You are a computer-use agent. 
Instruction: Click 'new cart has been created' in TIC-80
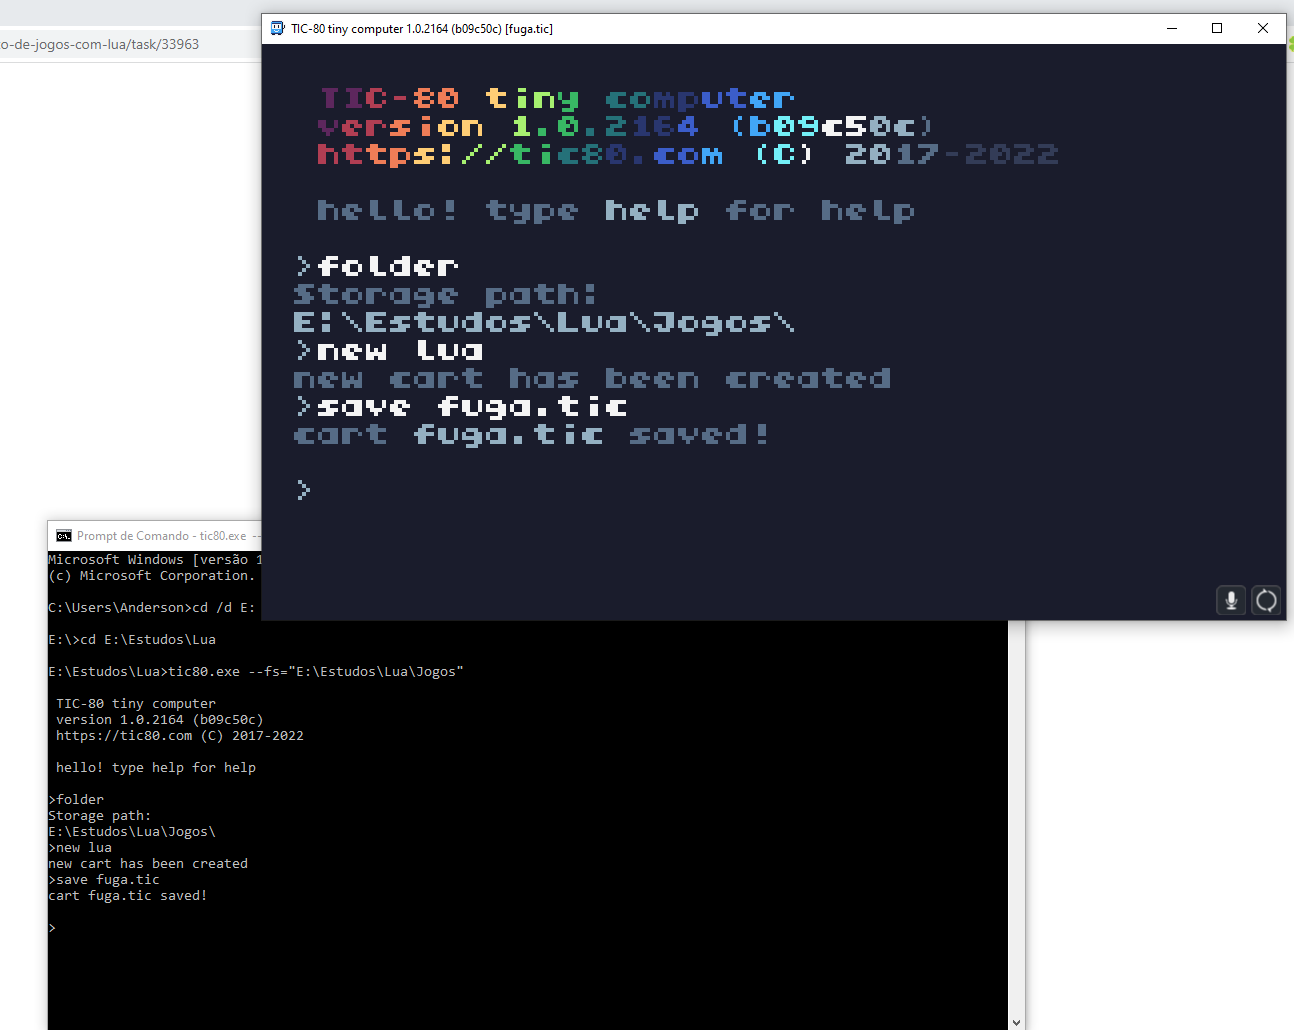(x=592, y=378)
